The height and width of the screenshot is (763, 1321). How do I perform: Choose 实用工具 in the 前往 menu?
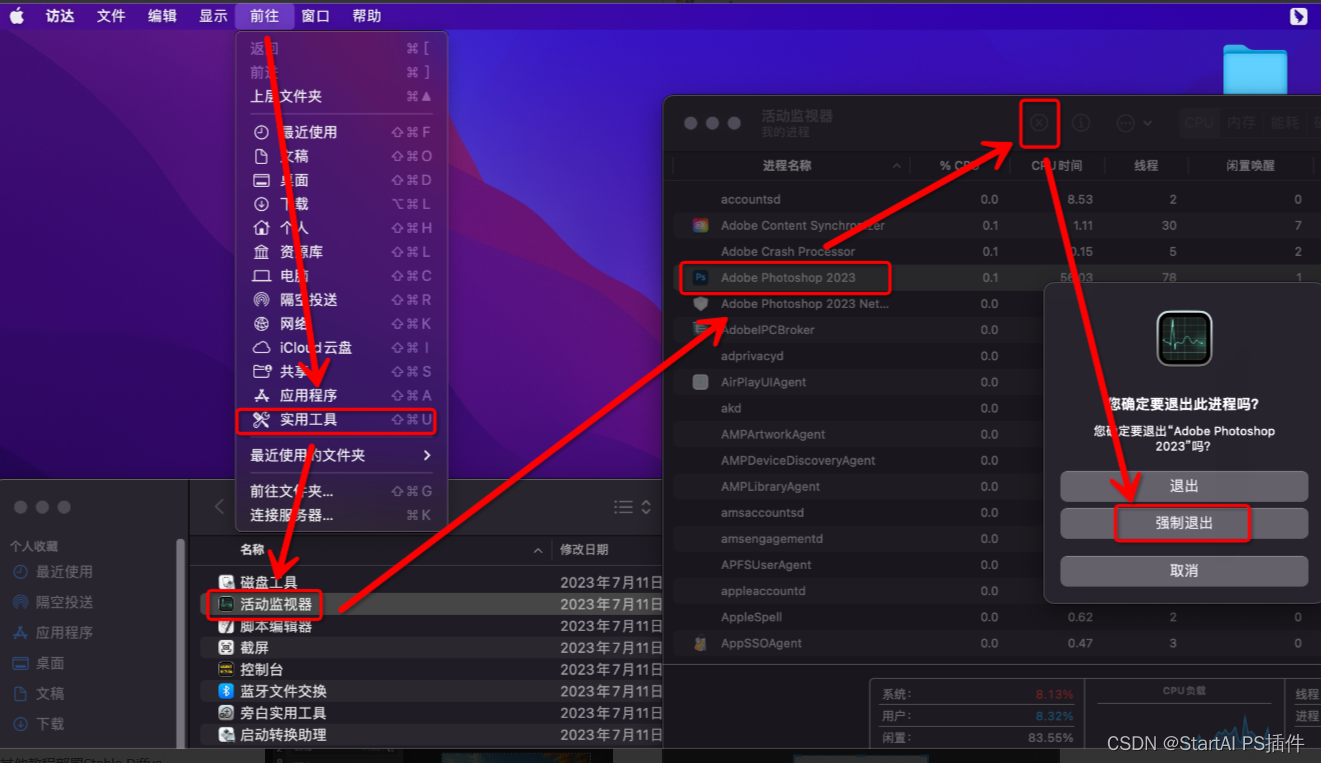pyautogui.click(x=341, y=420)
